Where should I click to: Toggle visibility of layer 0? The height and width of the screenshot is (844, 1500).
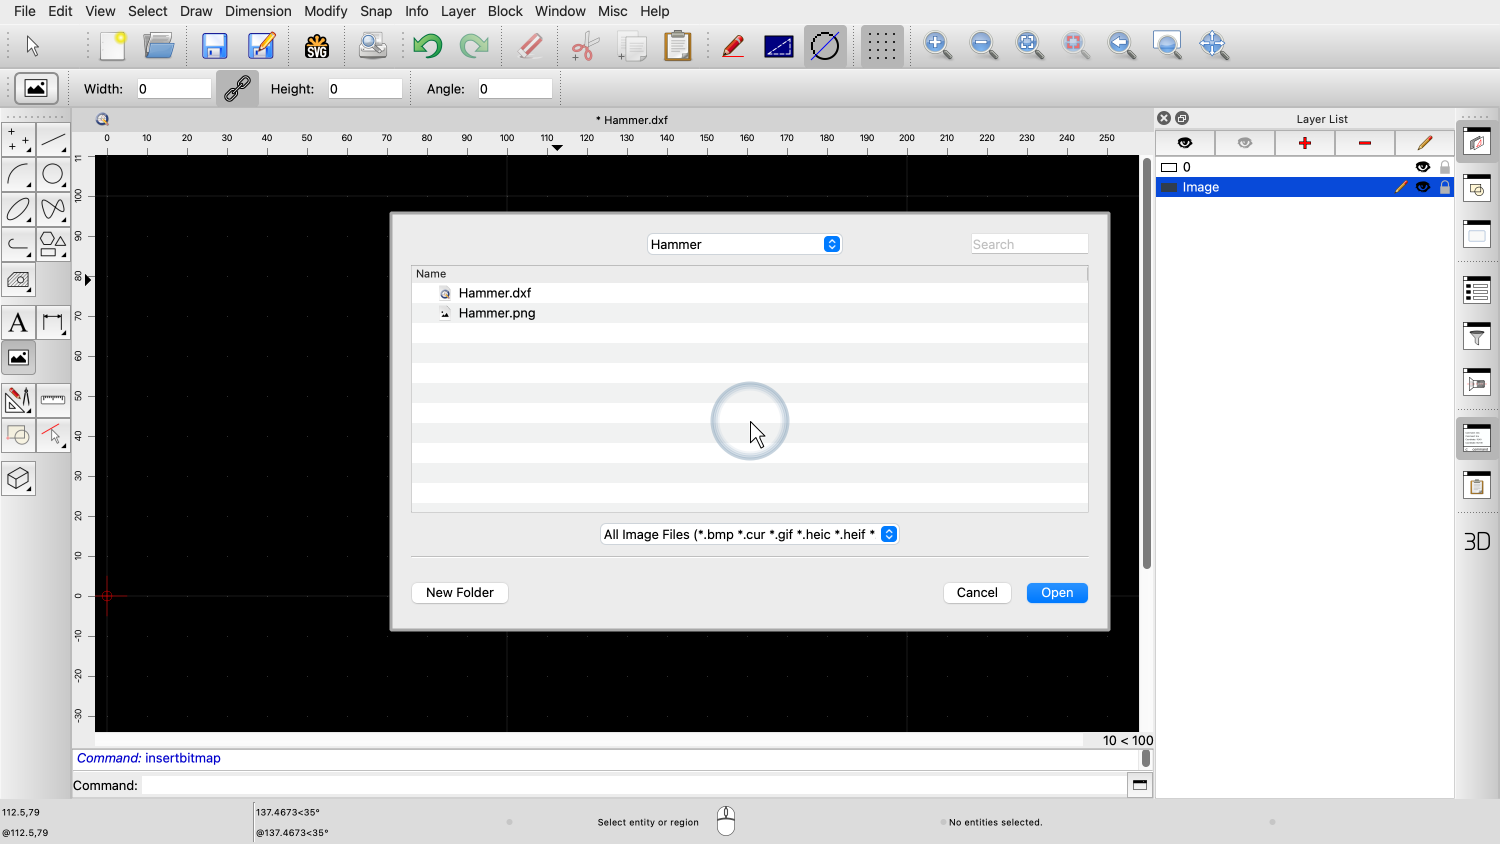(x=1422, y=167)
